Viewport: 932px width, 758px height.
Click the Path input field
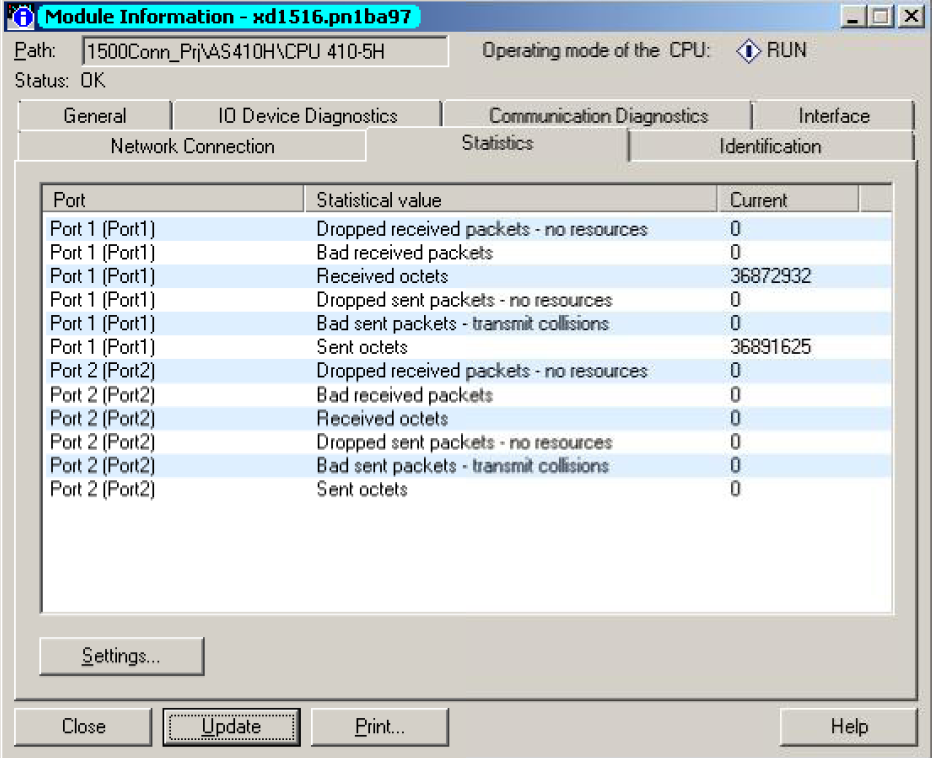click(264, 51)
